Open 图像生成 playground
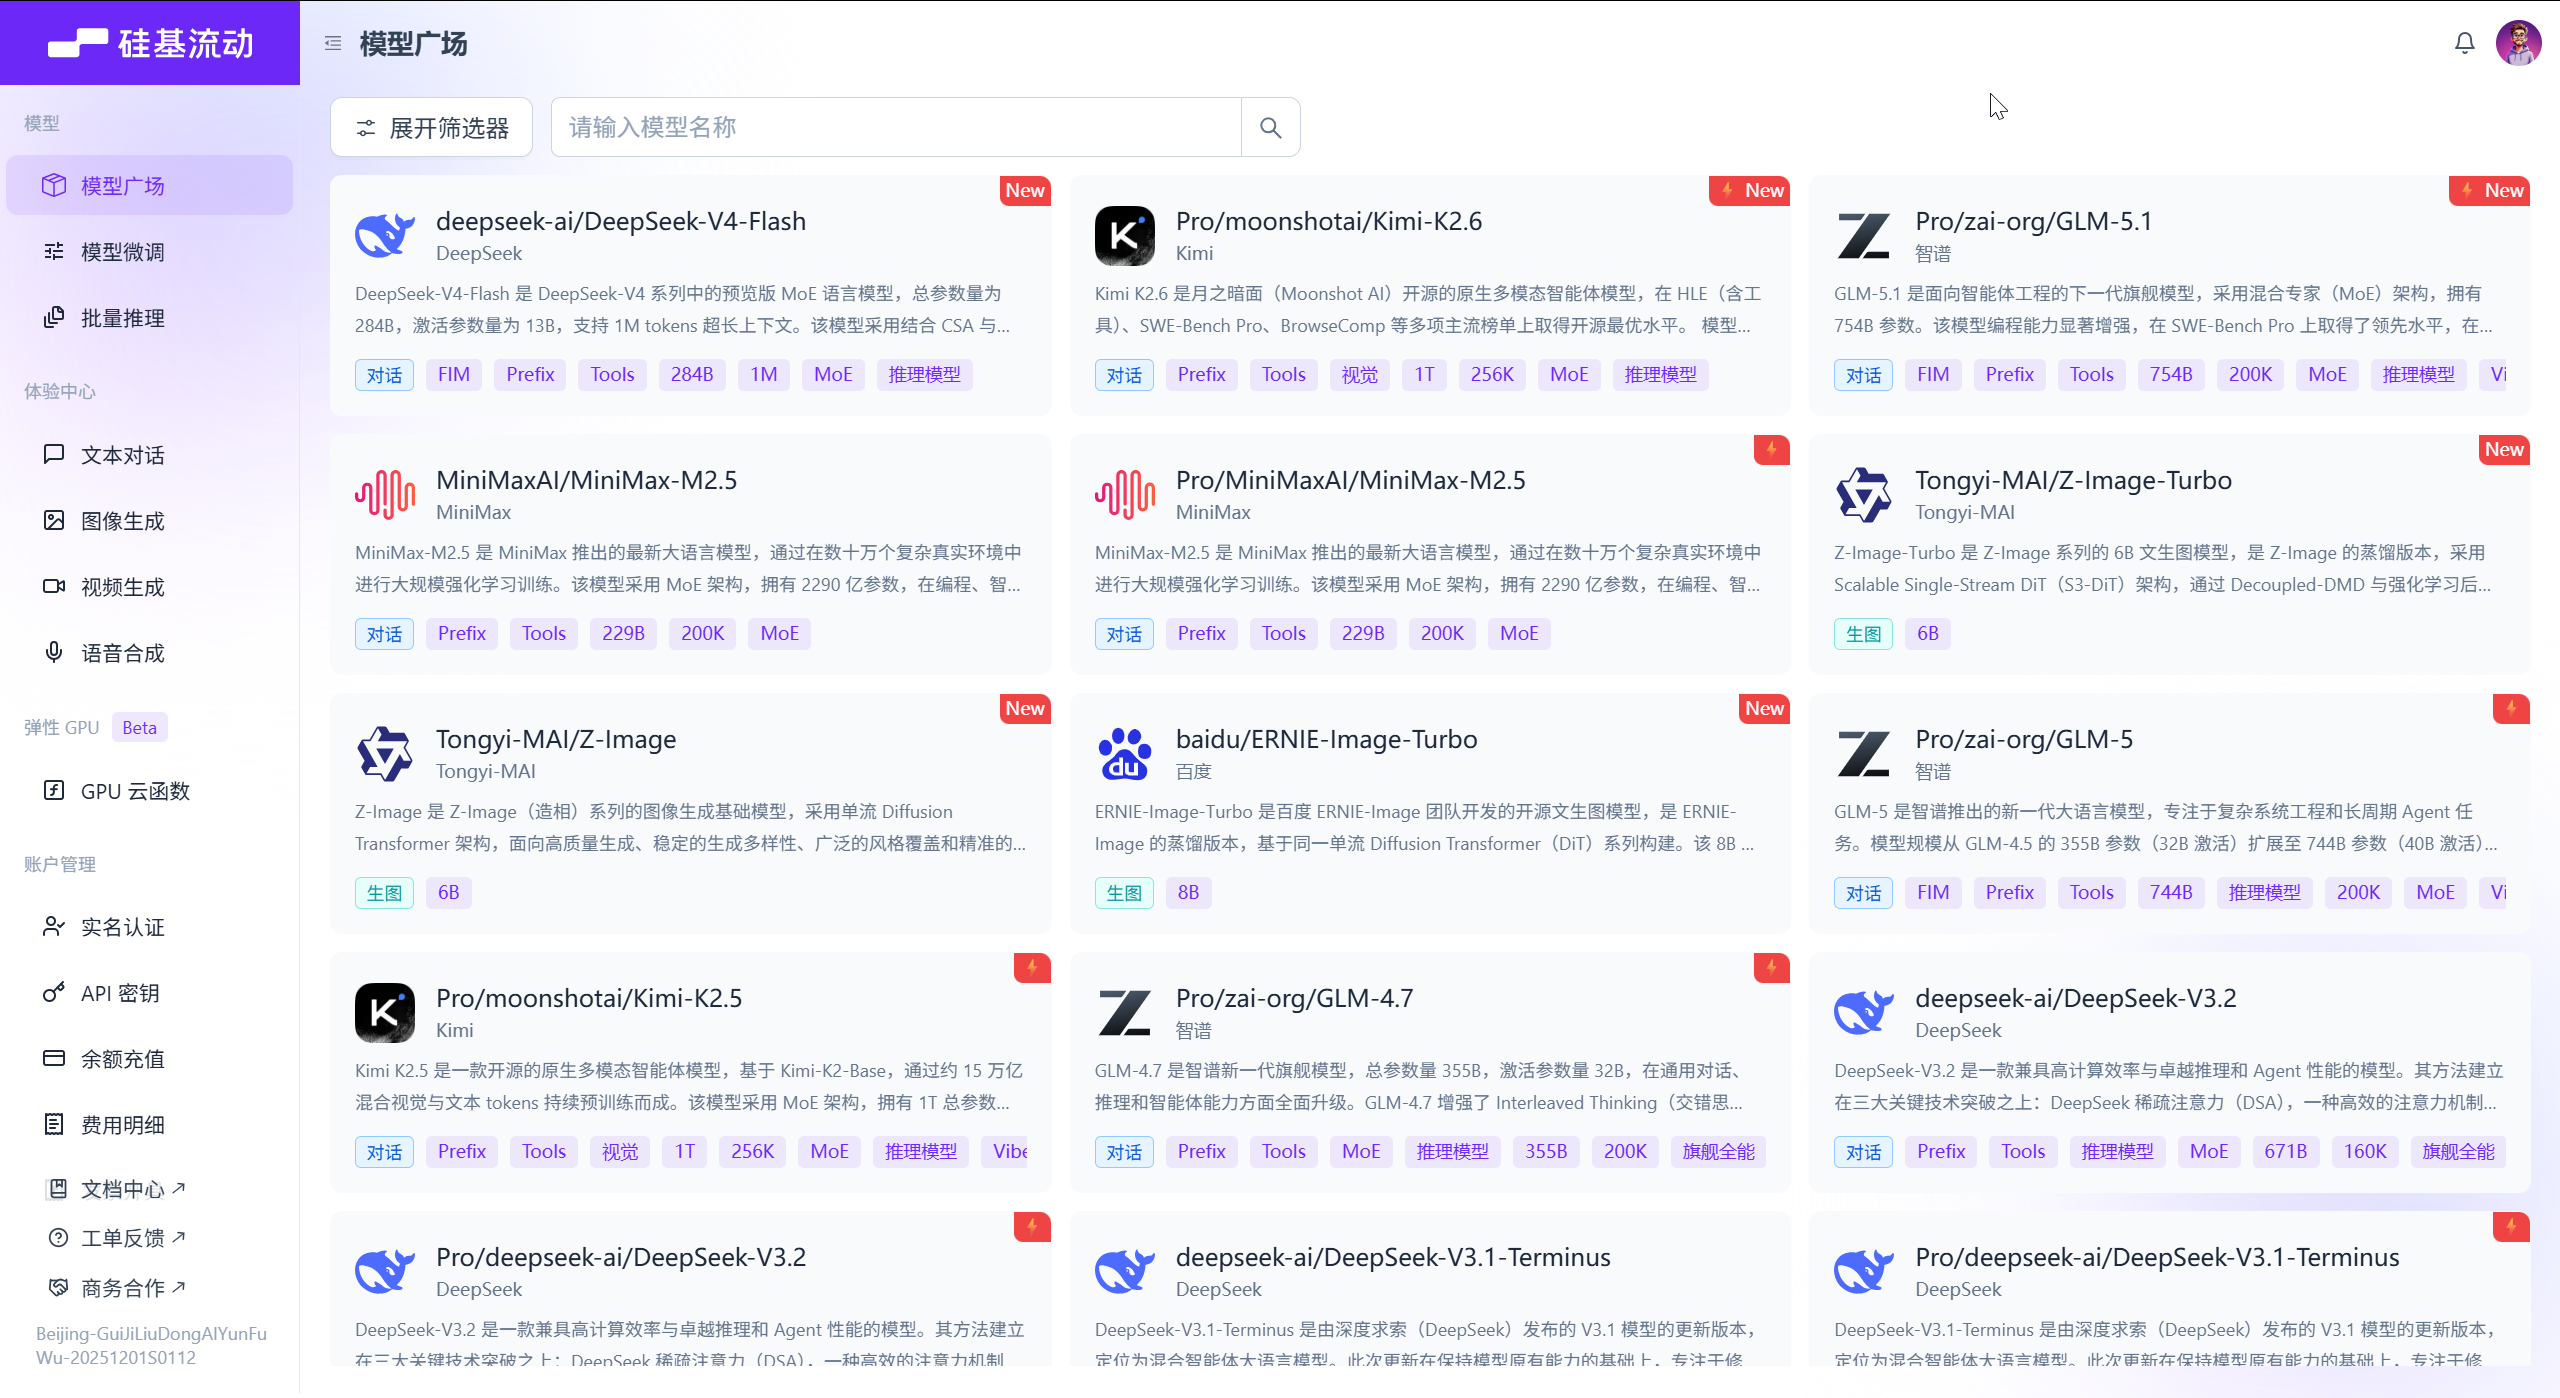The width and height of the screenshot is (2560, 1398). coord(150,521)
